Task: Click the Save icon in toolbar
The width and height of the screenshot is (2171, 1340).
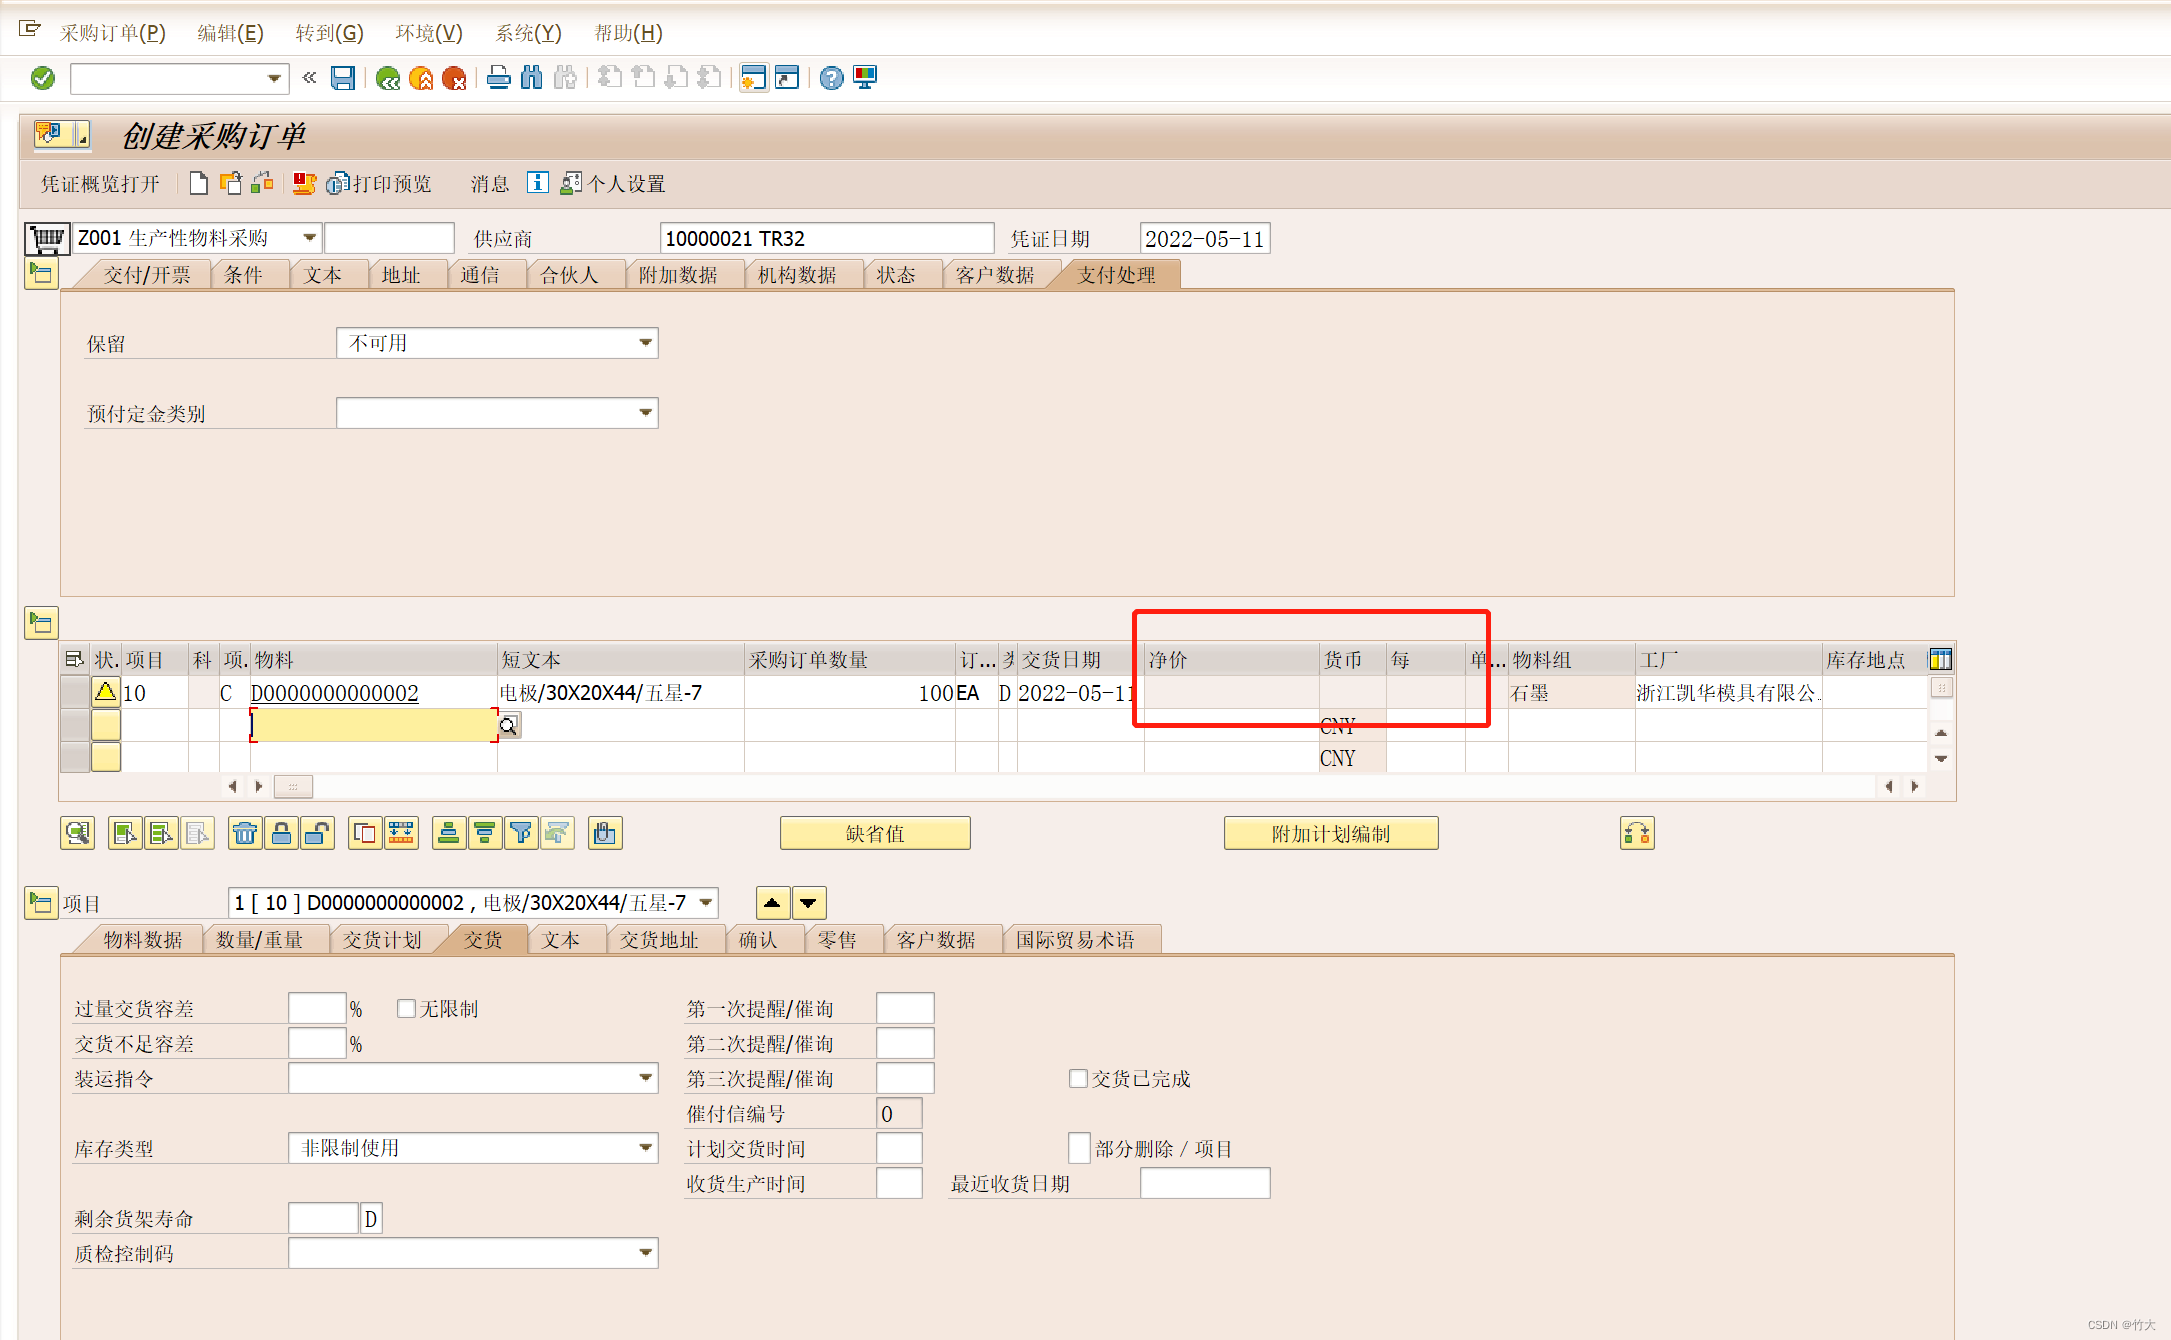Action: click(x=343, y=78)
